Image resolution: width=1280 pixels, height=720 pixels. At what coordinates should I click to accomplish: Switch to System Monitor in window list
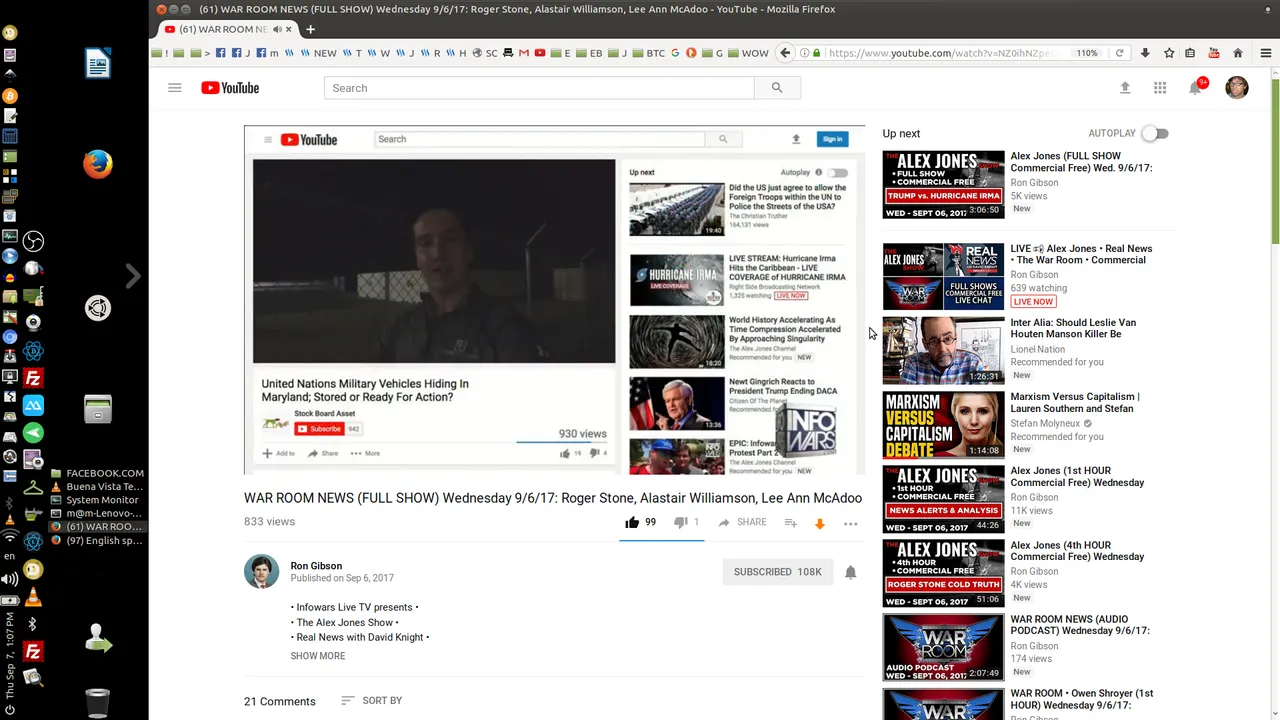(x=97, y=500)
